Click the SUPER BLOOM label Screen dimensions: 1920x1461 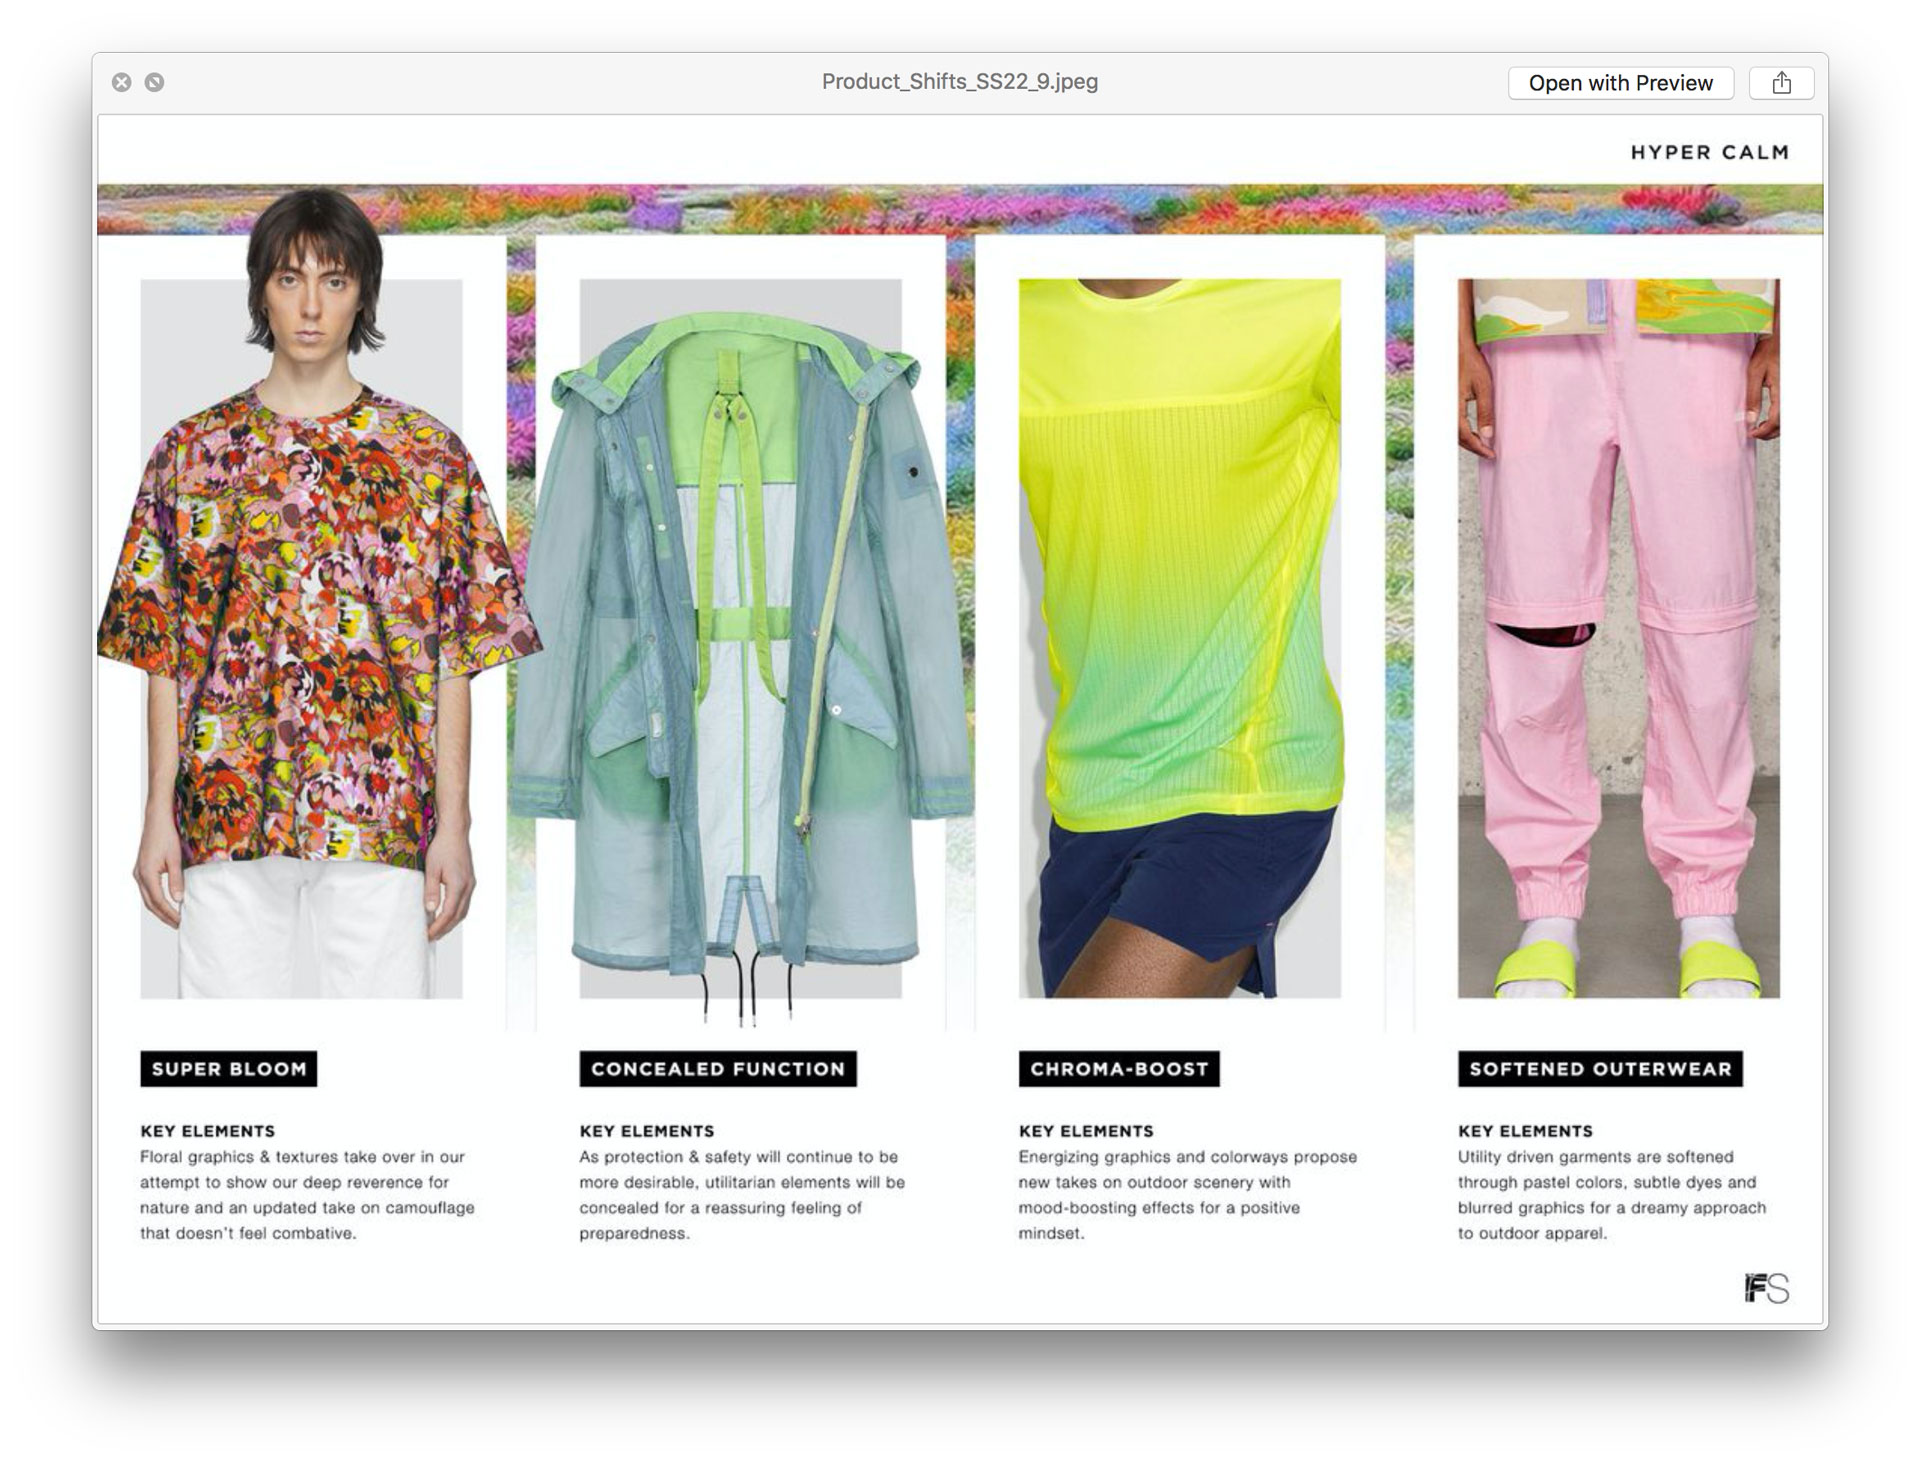coord(229,1069)
